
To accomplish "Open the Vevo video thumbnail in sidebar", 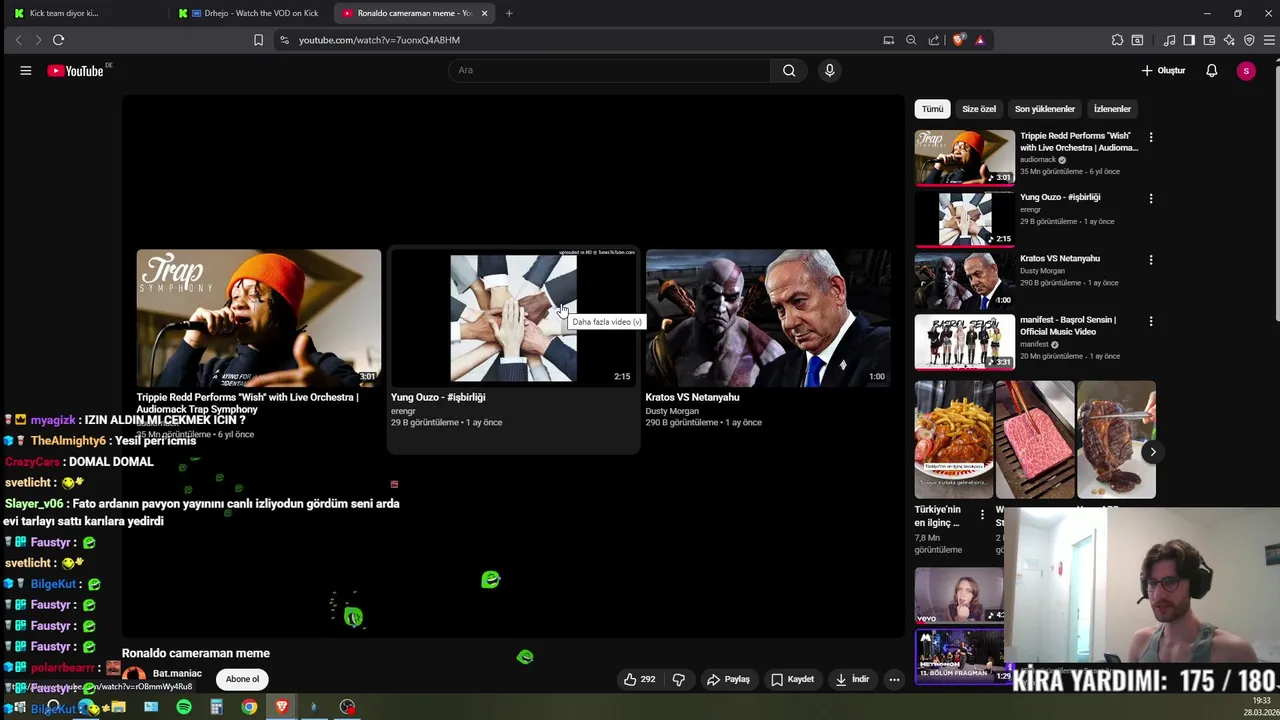I will (959, 595).
